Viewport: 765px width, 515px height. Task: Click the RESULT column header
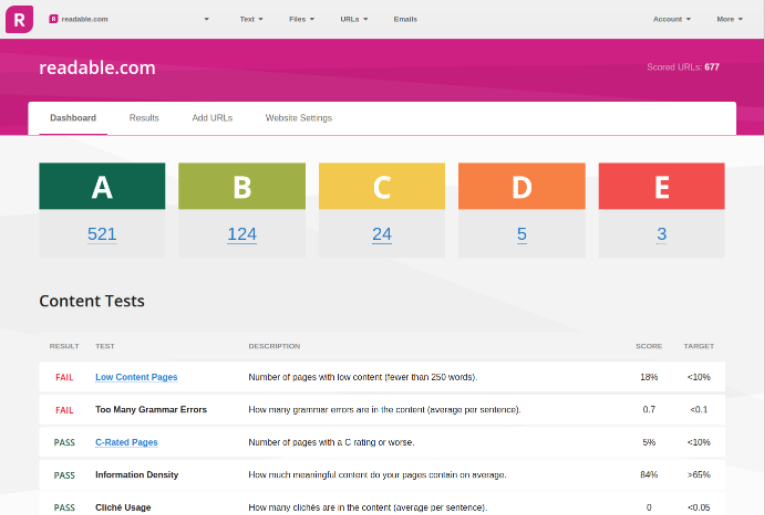[64, 346]
